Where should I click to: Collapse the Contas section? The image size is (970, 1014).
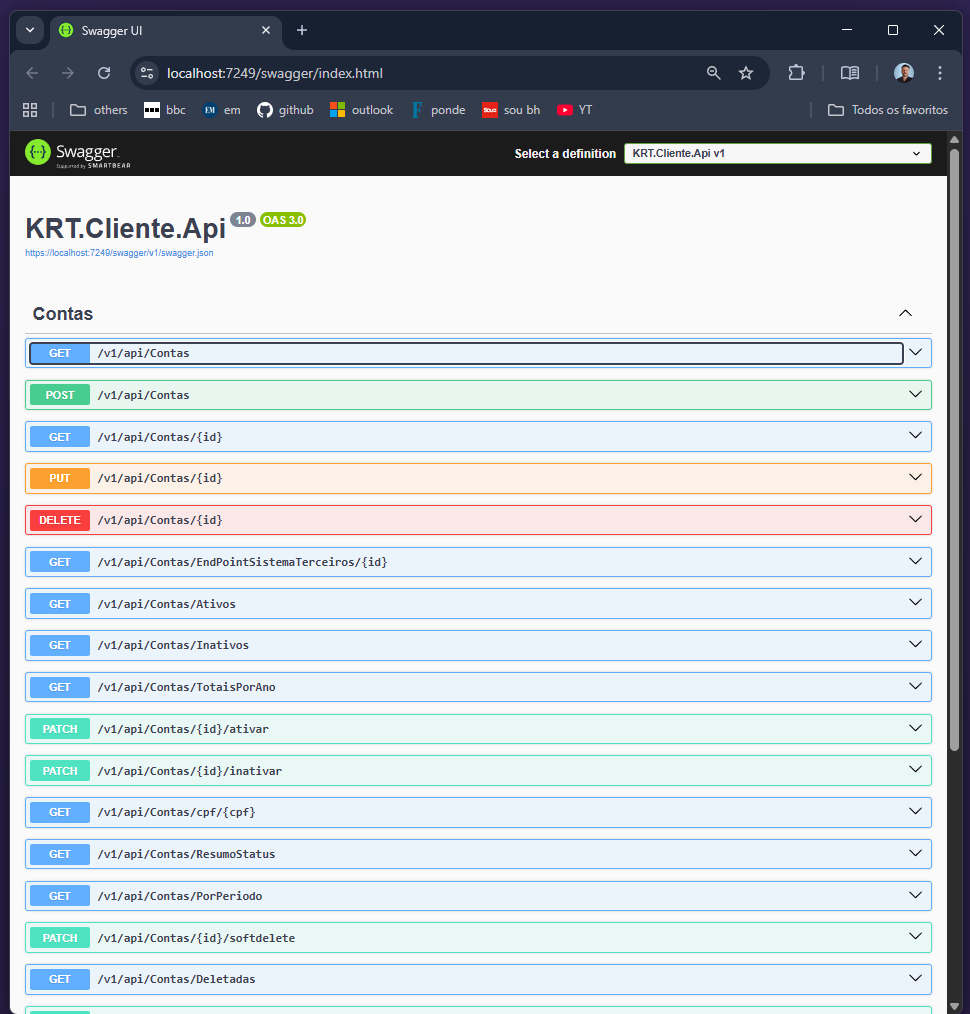(905, 314)
